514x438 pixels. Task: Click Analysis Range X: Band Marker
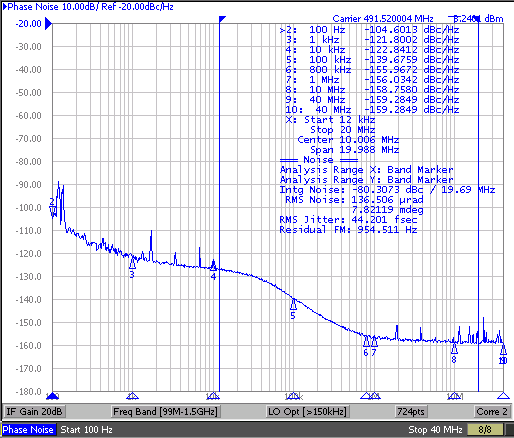[x=366, y=170]
